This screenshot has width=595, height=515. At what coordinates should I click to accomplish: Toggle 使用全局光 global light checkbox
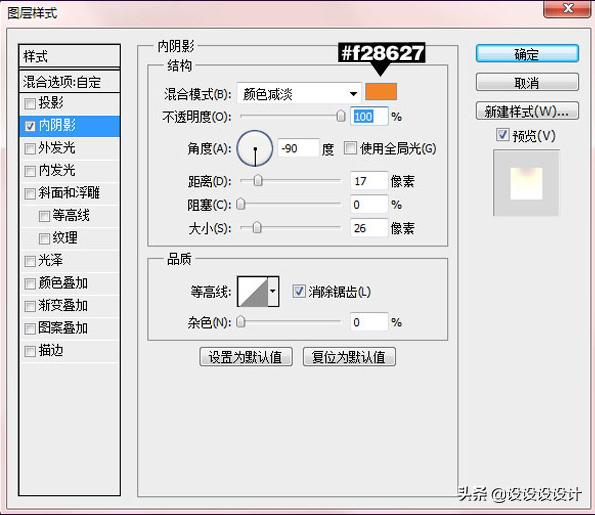coord(350,148)
